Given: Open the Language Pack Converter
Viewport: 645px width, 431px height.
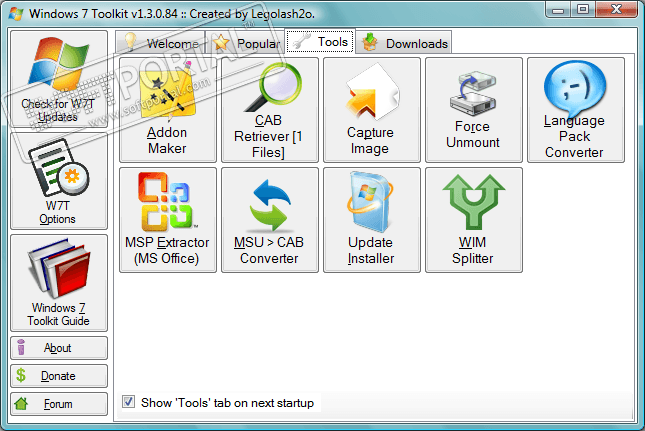Looking at the screenshot, I should 576,110.
